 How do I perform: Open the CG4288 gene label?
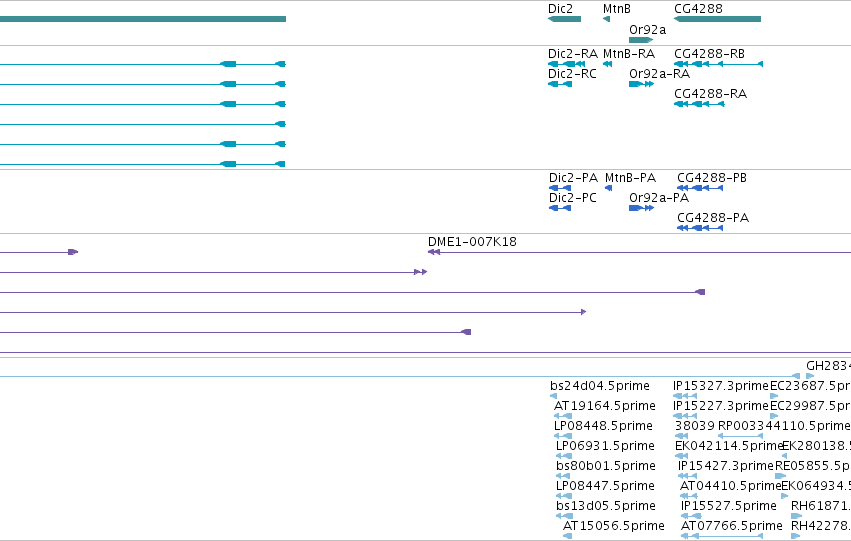[698, 9]
